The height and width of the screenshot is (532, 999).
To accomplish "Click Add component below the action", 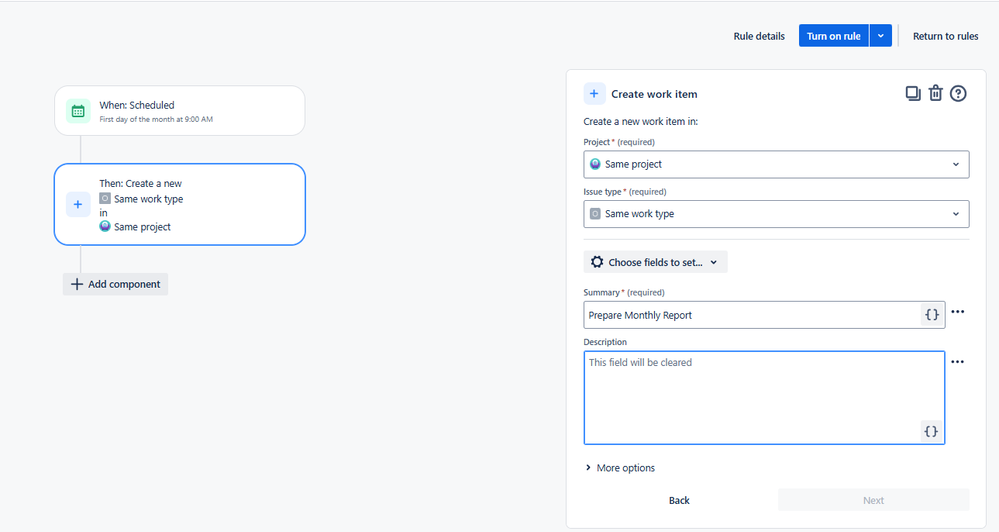I will click(x=115, y=284).
